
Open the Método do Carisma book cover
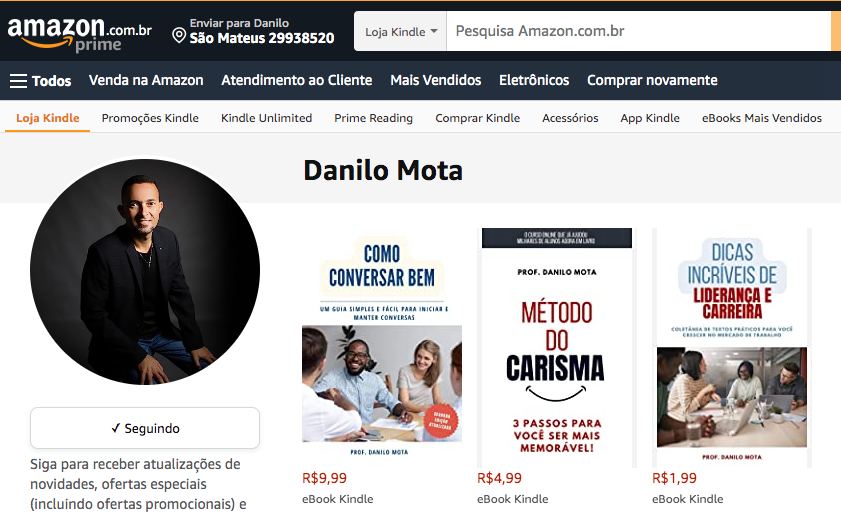[x=557, y=348]
